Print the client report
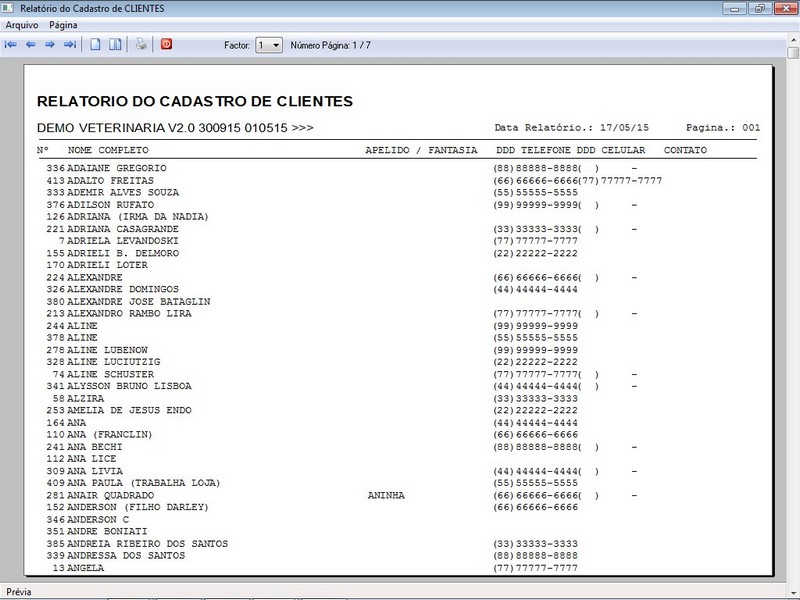This screenshot has height=600, width=800. pos(142,45)
